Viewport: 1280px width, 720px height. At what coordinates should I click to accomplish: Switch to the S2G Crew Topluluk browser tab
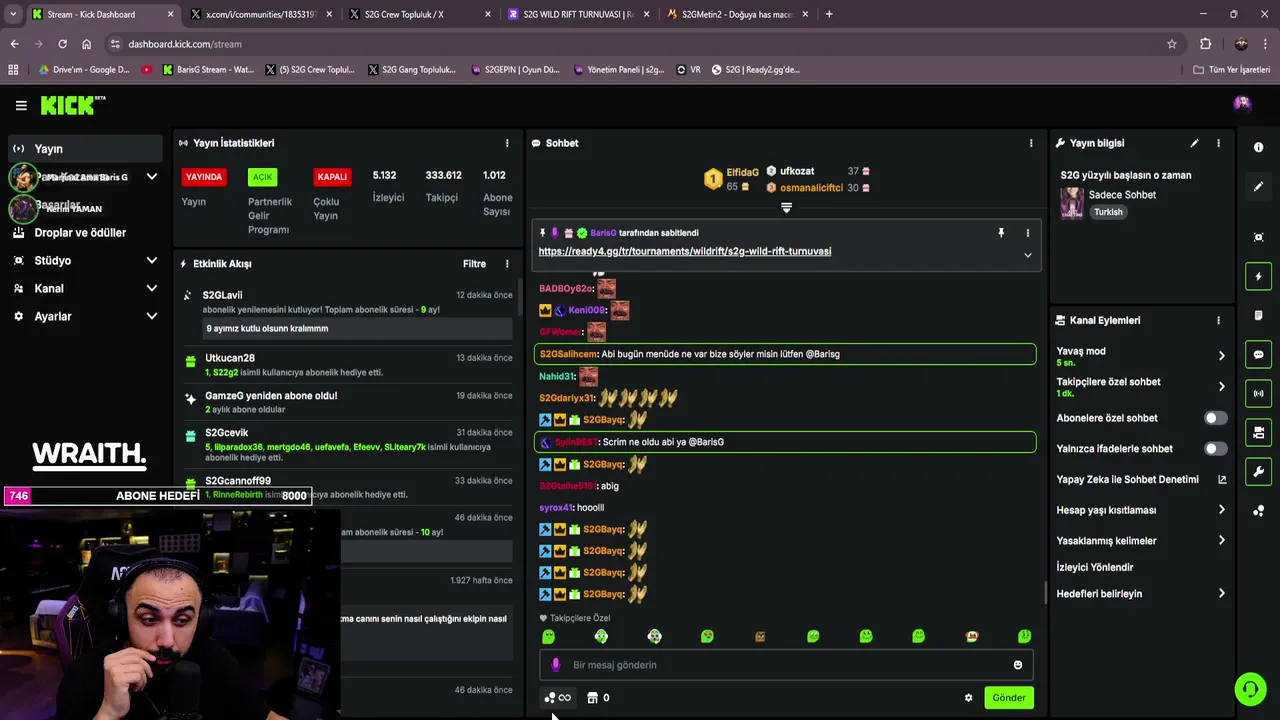[x=418, y=14]
